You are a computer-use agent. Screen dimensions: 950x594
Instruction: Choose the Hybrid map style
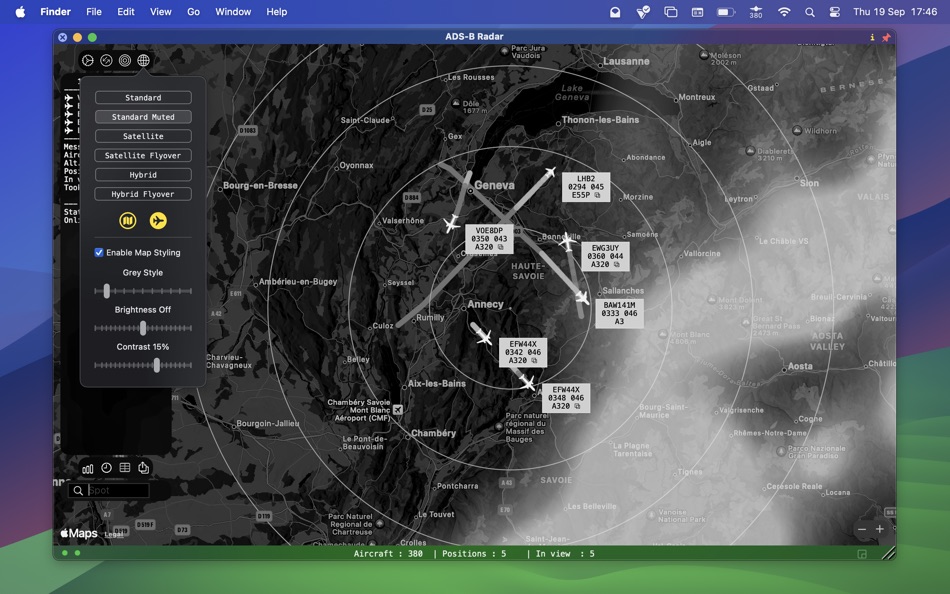pyautogui.click(x=142, y=174)
